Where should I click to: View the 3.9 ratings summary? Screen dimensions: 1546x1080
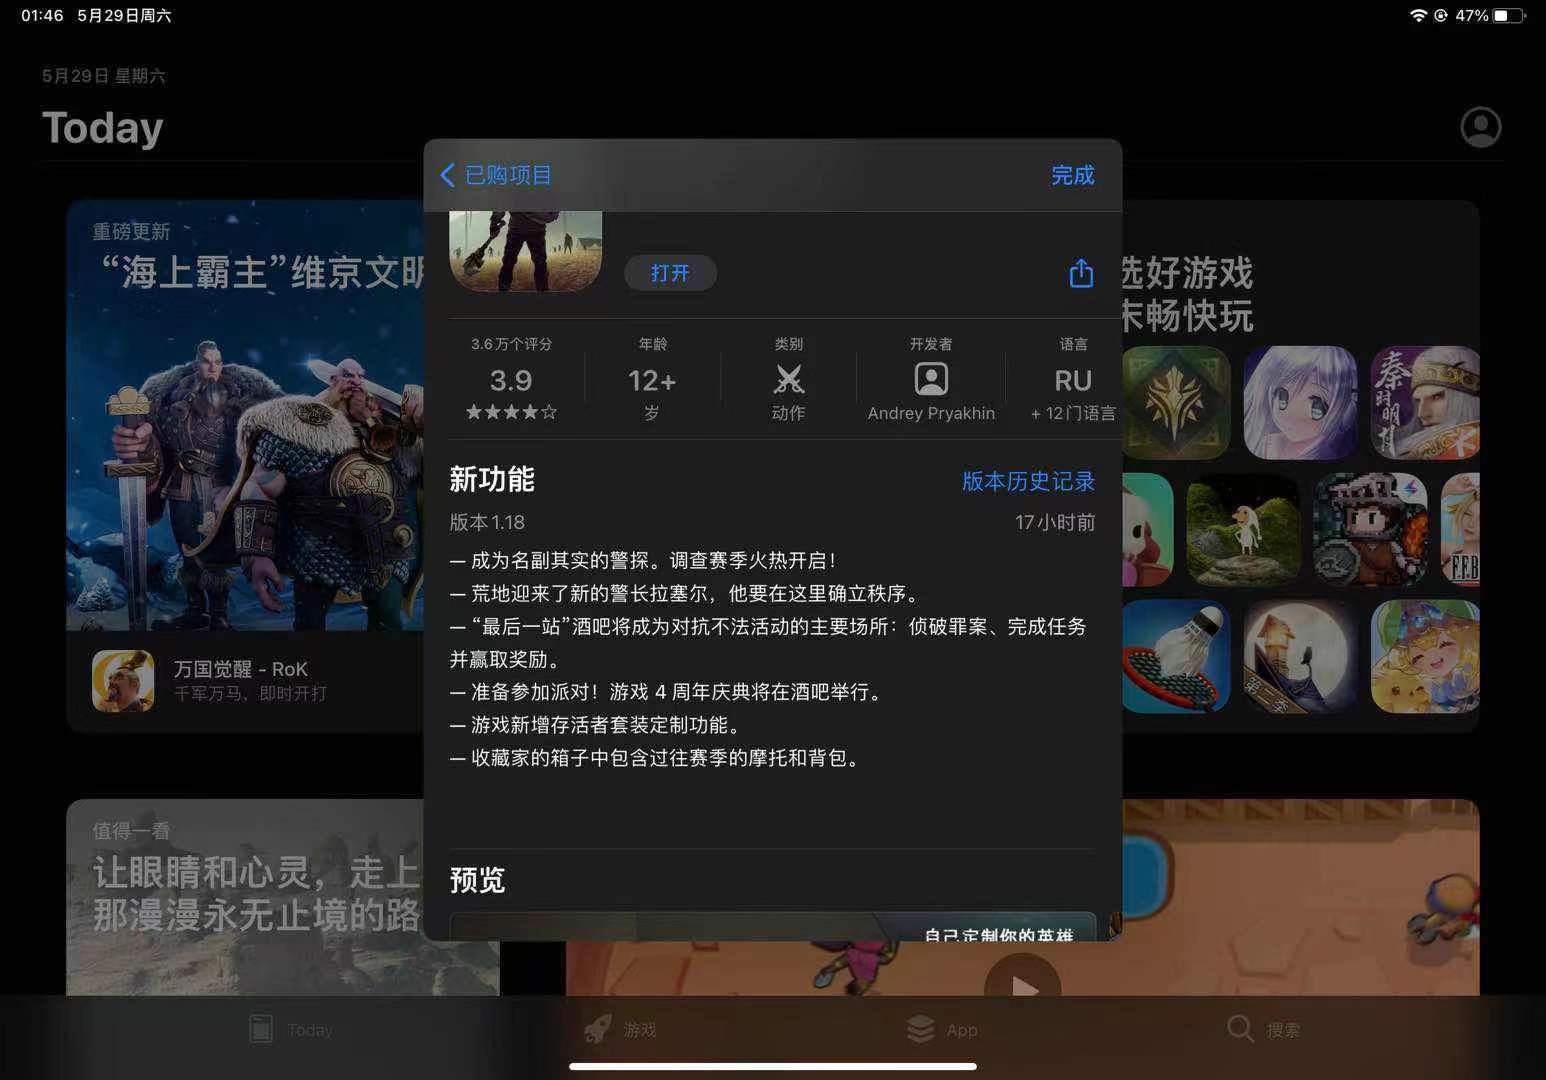tap(511, 380)
